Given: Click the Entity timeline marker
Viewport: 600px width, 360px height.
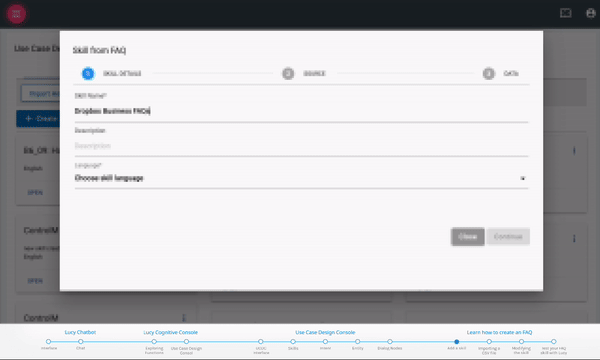Looking at the screenshot, I should click(x=357, y=341).
